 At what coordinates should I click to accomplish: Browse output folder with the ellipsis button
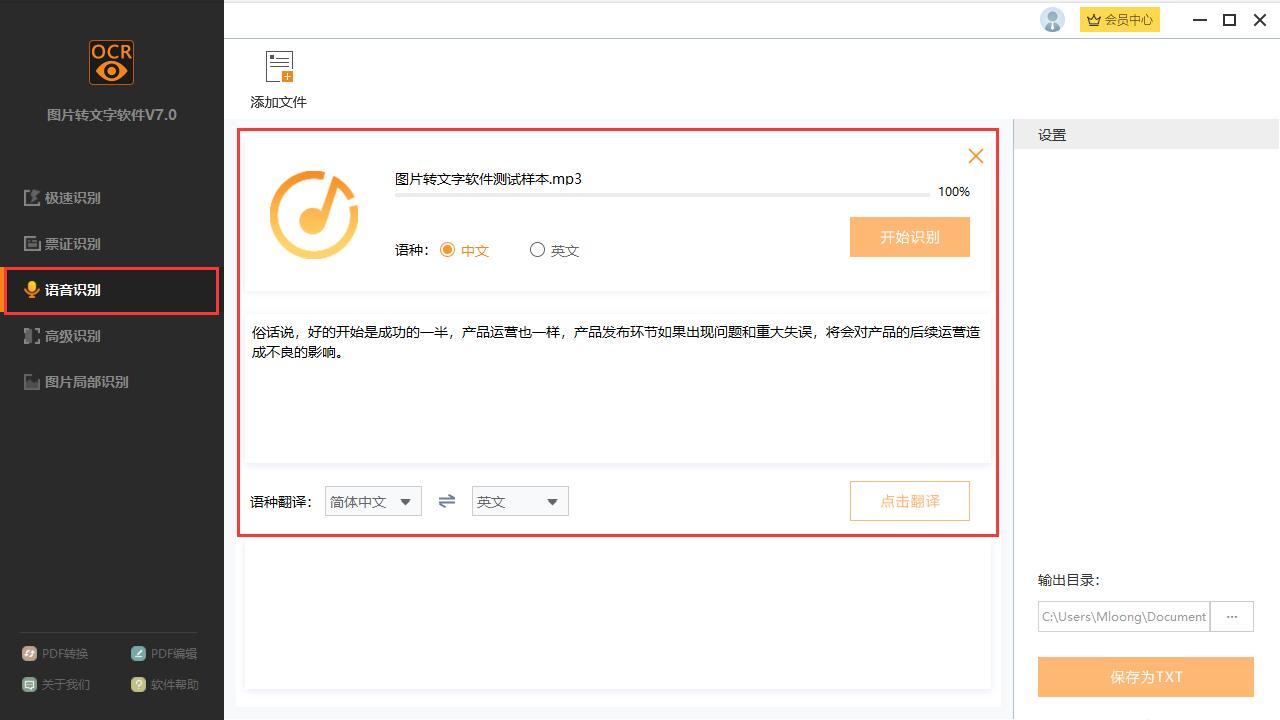point(1232,617)
